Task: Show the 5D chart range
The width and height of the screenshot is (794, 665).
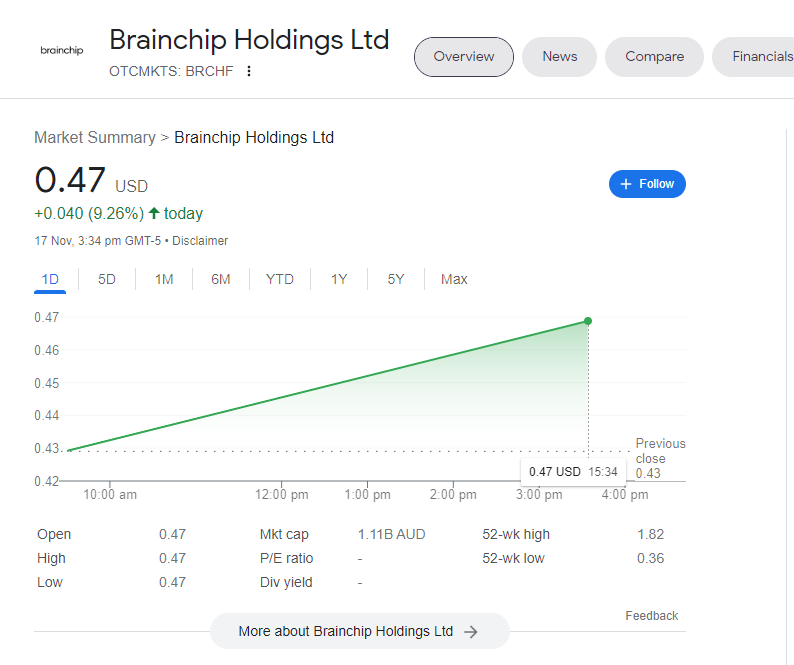Action: (x=107, y=279)
